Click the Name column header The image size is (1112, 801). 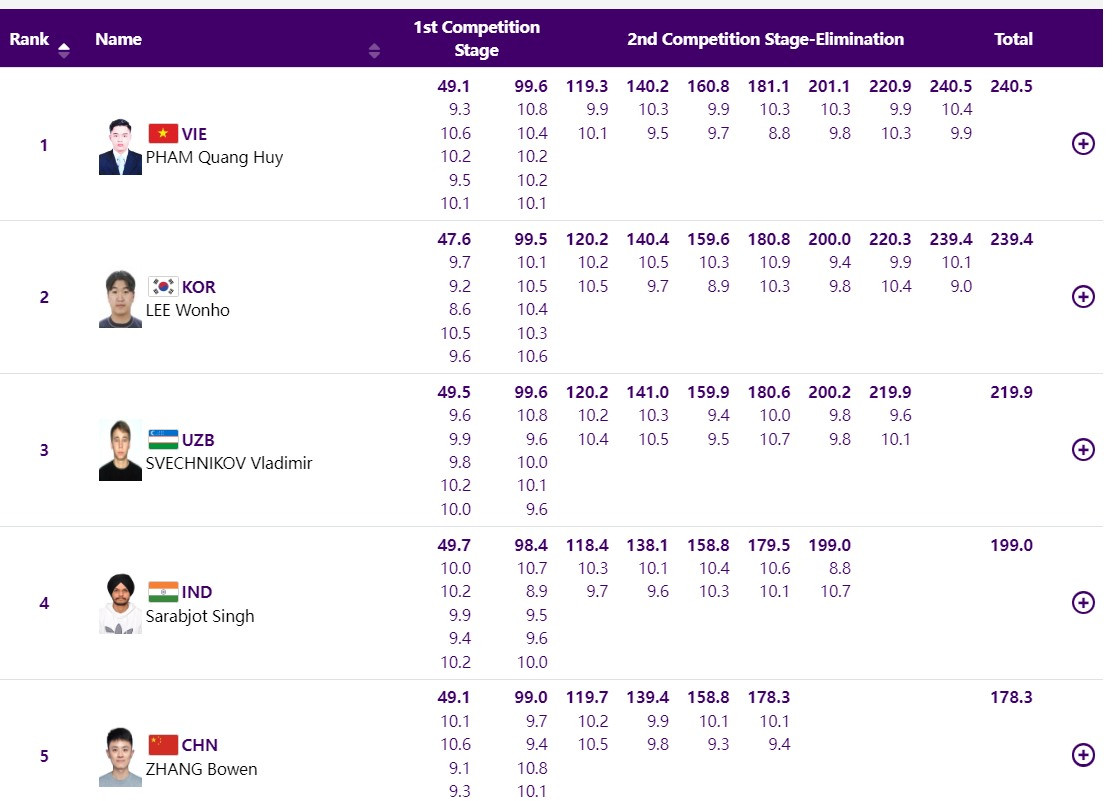(x=118, y=39)
